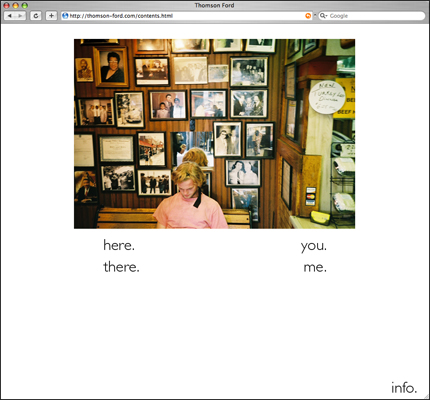The image size is (430, 400).
Task: Open the "here." link
Action: pos(119,245)
